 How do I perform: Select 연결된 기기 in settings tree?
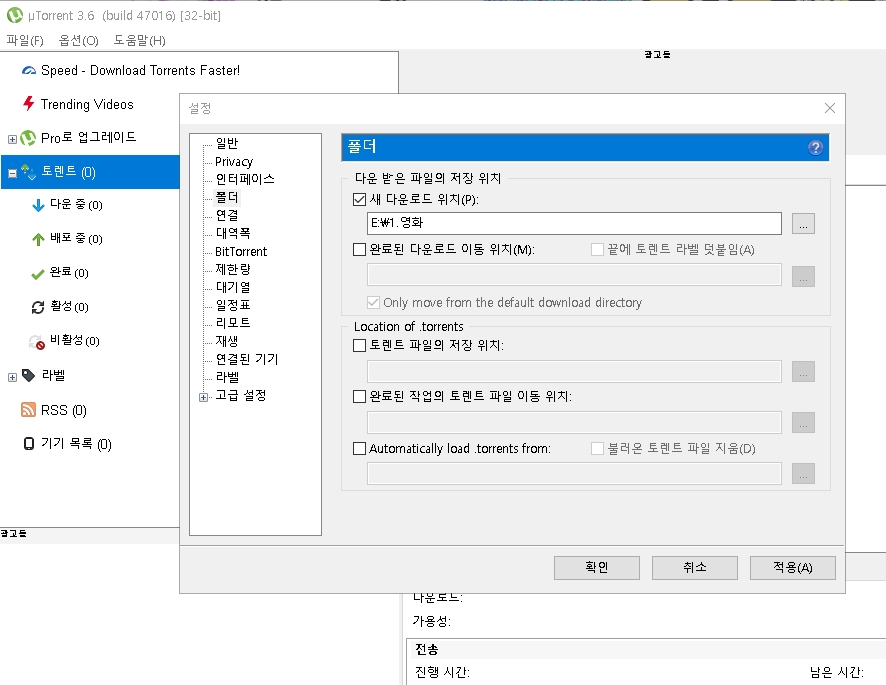(x=247, y=359)
